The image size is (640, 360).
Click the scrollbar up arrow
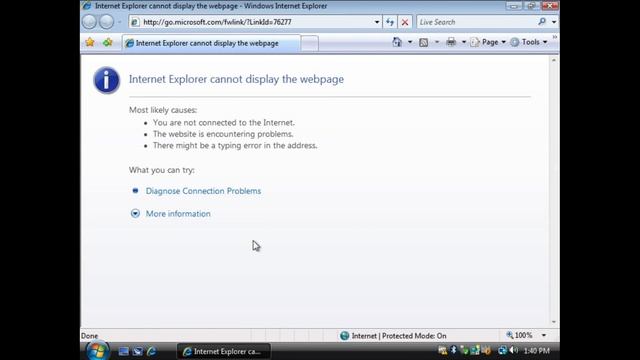554,60
